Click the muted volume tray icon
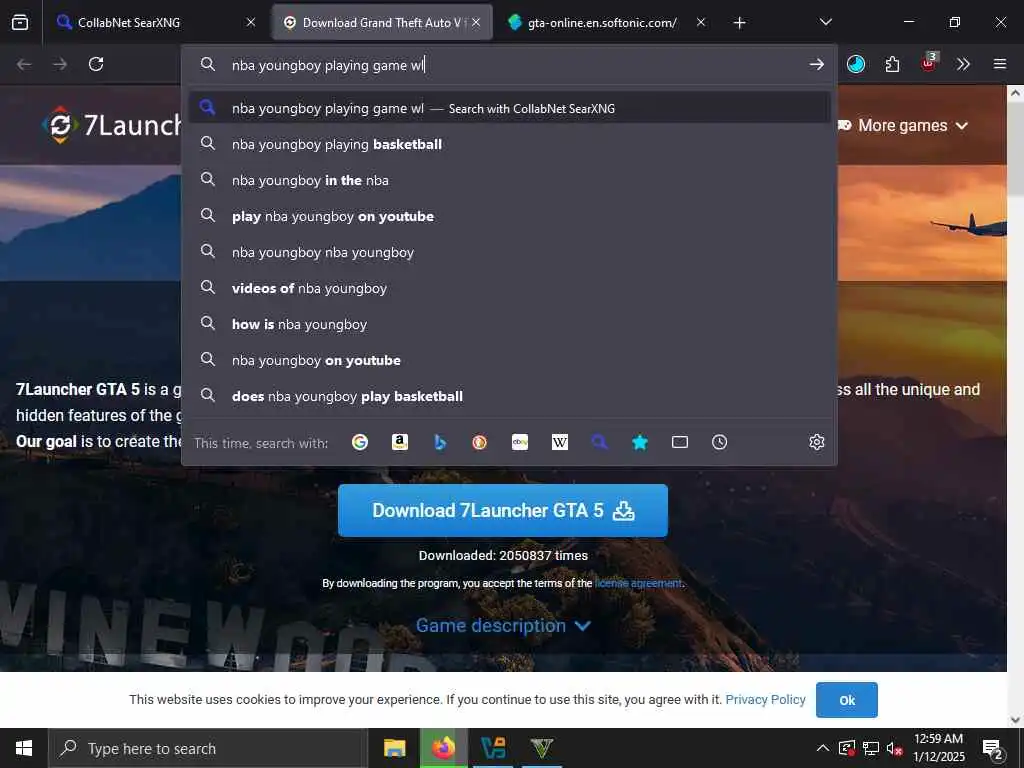Image resolution: width=1024 pixels, height=768 pixels. tap(894, 748)
